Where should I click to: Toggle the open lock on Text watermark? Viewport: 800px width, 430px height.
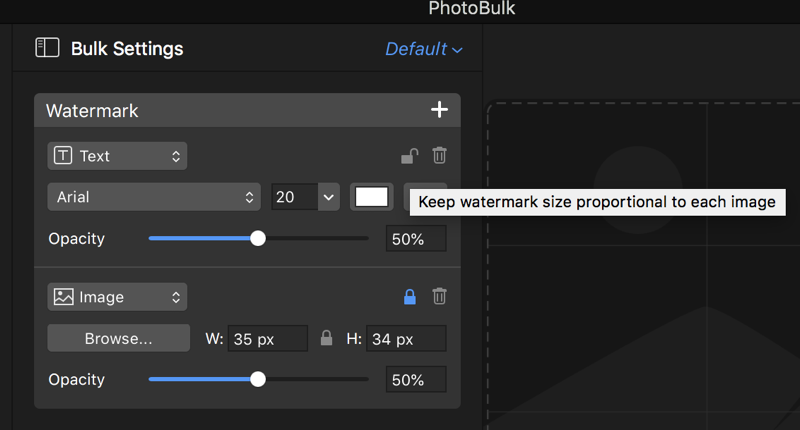[x=410, y=156]
